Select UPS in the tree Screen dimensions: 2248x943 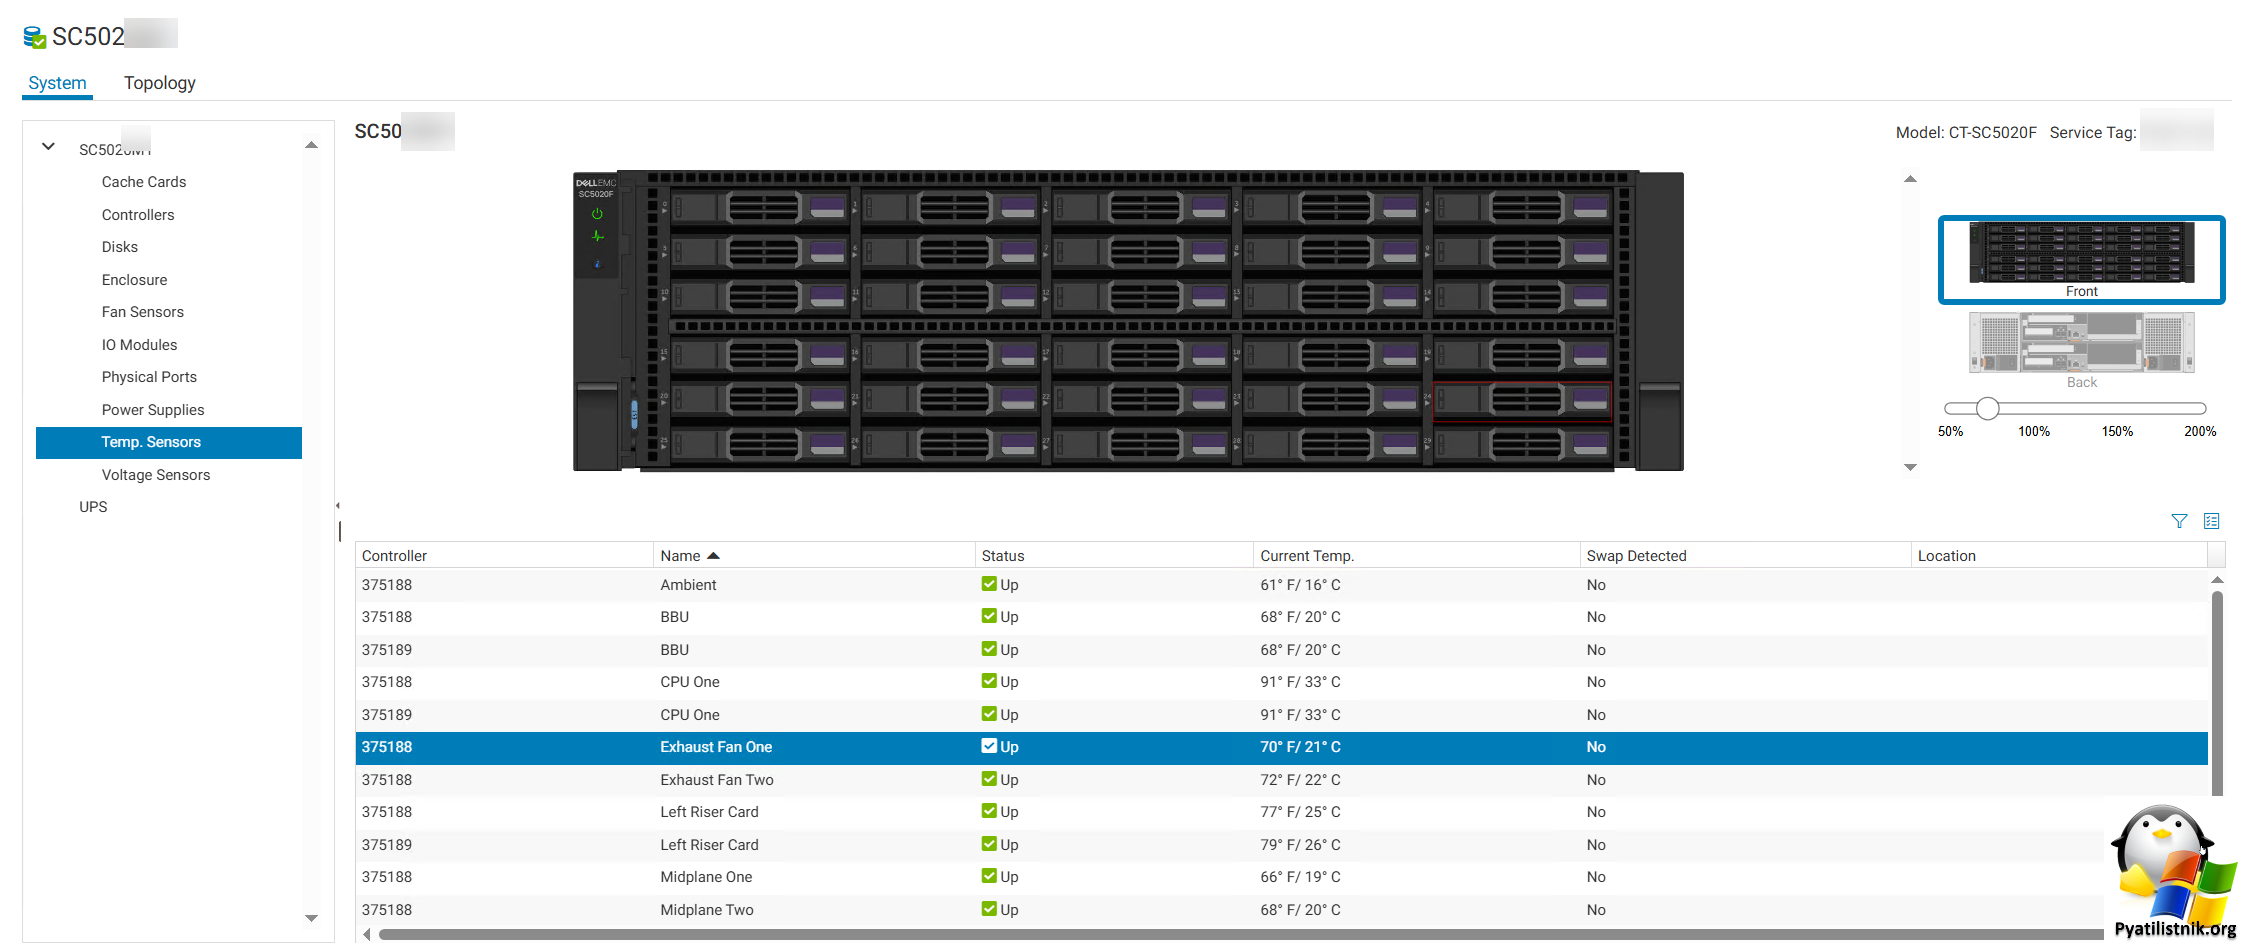coord(93,507)
